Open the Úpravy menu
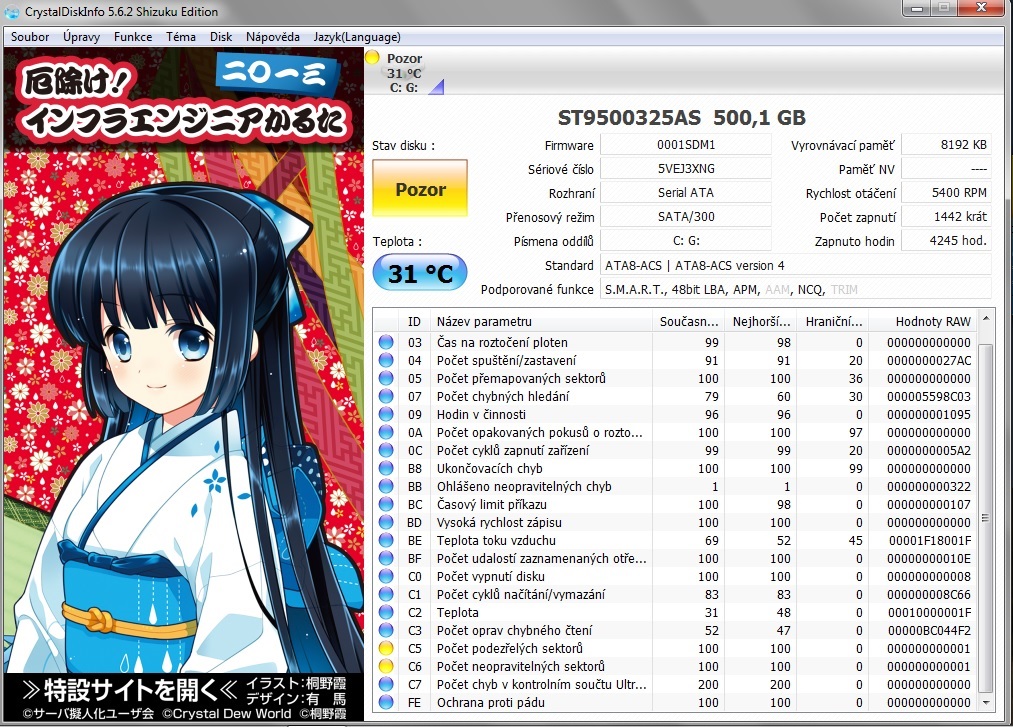The height and width of the screenshot is (727, 1013). tap(81, 37)
